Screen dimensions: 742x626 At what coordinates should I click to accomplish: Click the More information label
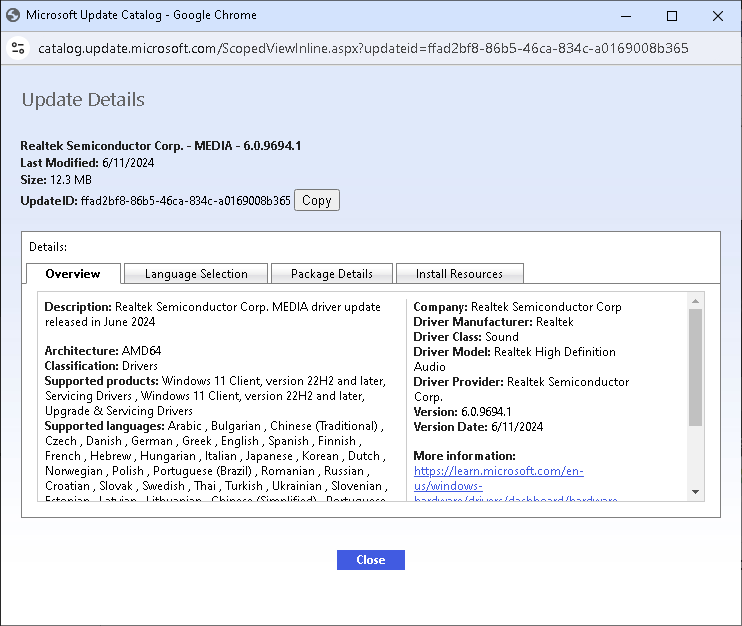pyautogui.click(x=464, y=456)
